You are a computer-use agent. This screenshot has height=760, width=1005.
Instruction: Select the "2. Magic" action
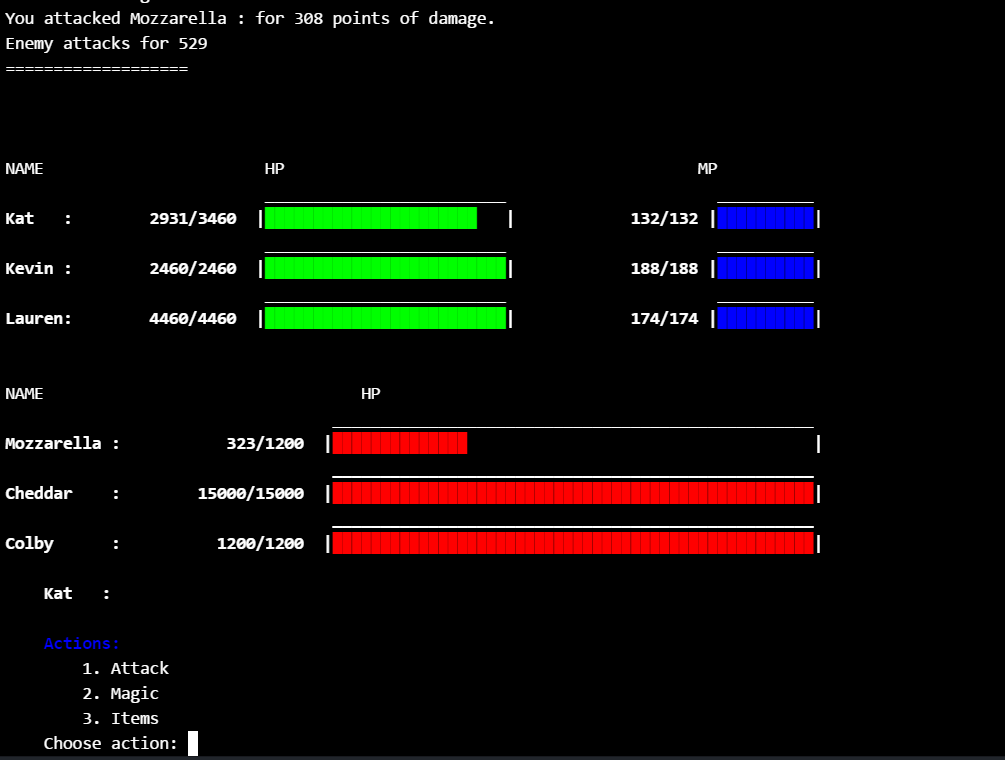(x=134, y=693)
